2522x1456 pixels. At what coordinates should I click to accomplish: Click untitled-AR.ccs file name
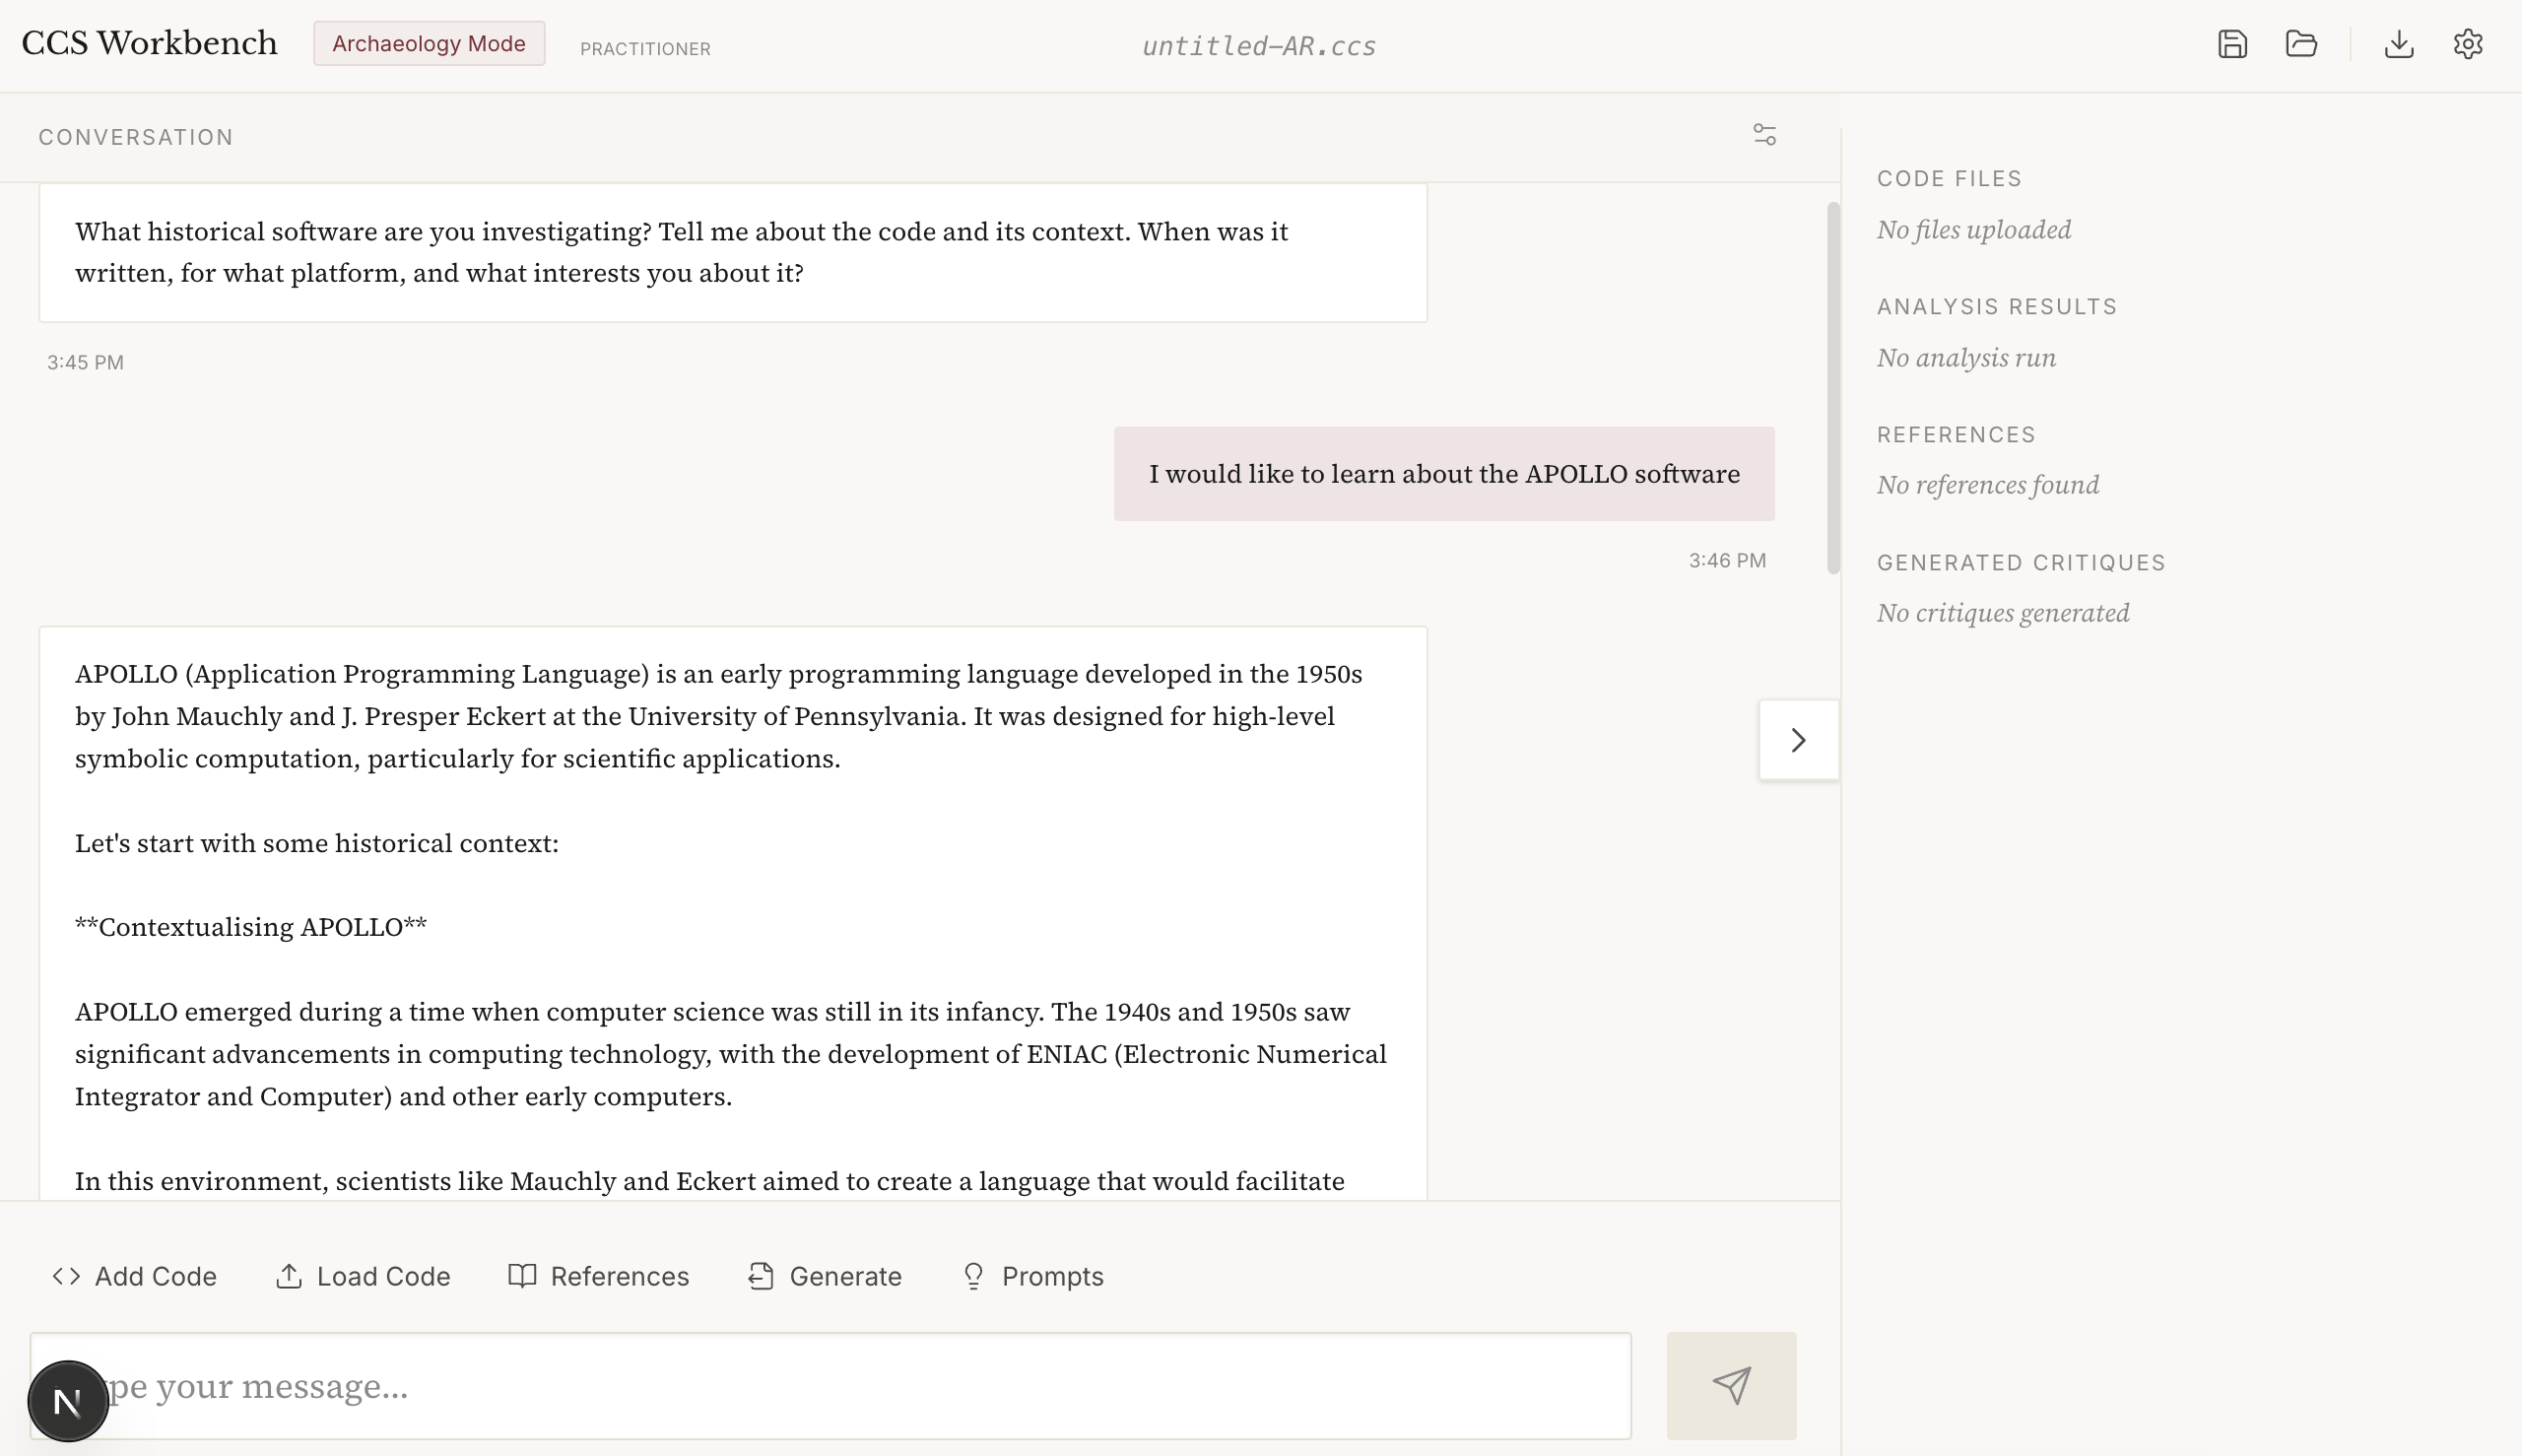1259,46
